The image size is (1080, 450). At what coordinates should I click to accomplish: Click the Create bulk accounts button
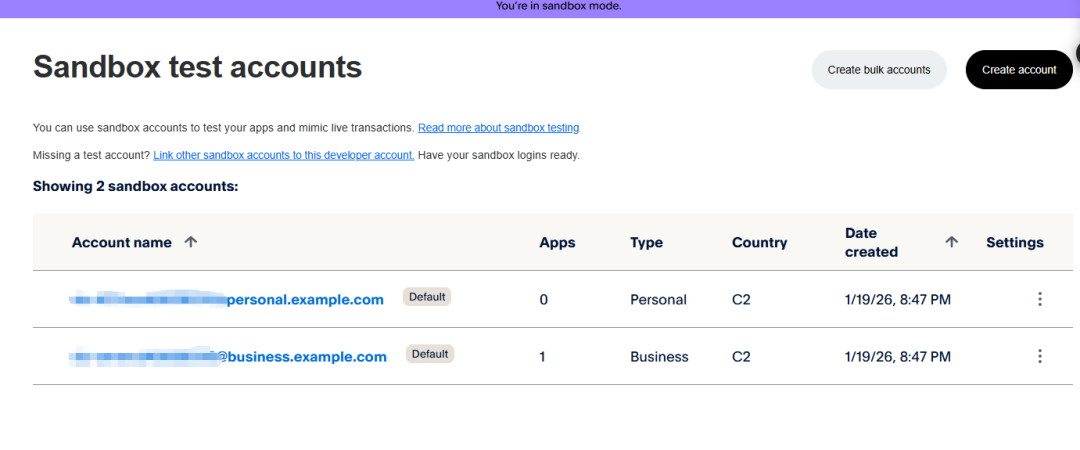coord(879,70)
